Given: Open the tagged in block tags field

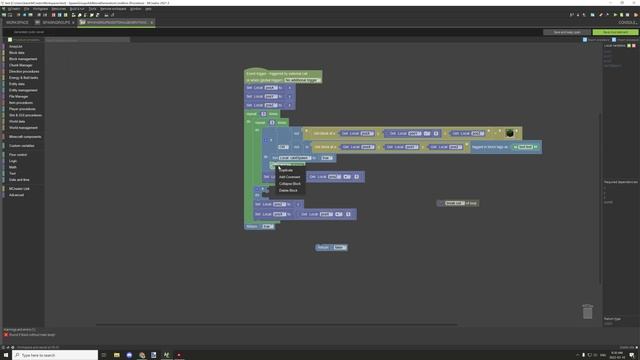Looking at the screenshot, I should pos(525,147).
